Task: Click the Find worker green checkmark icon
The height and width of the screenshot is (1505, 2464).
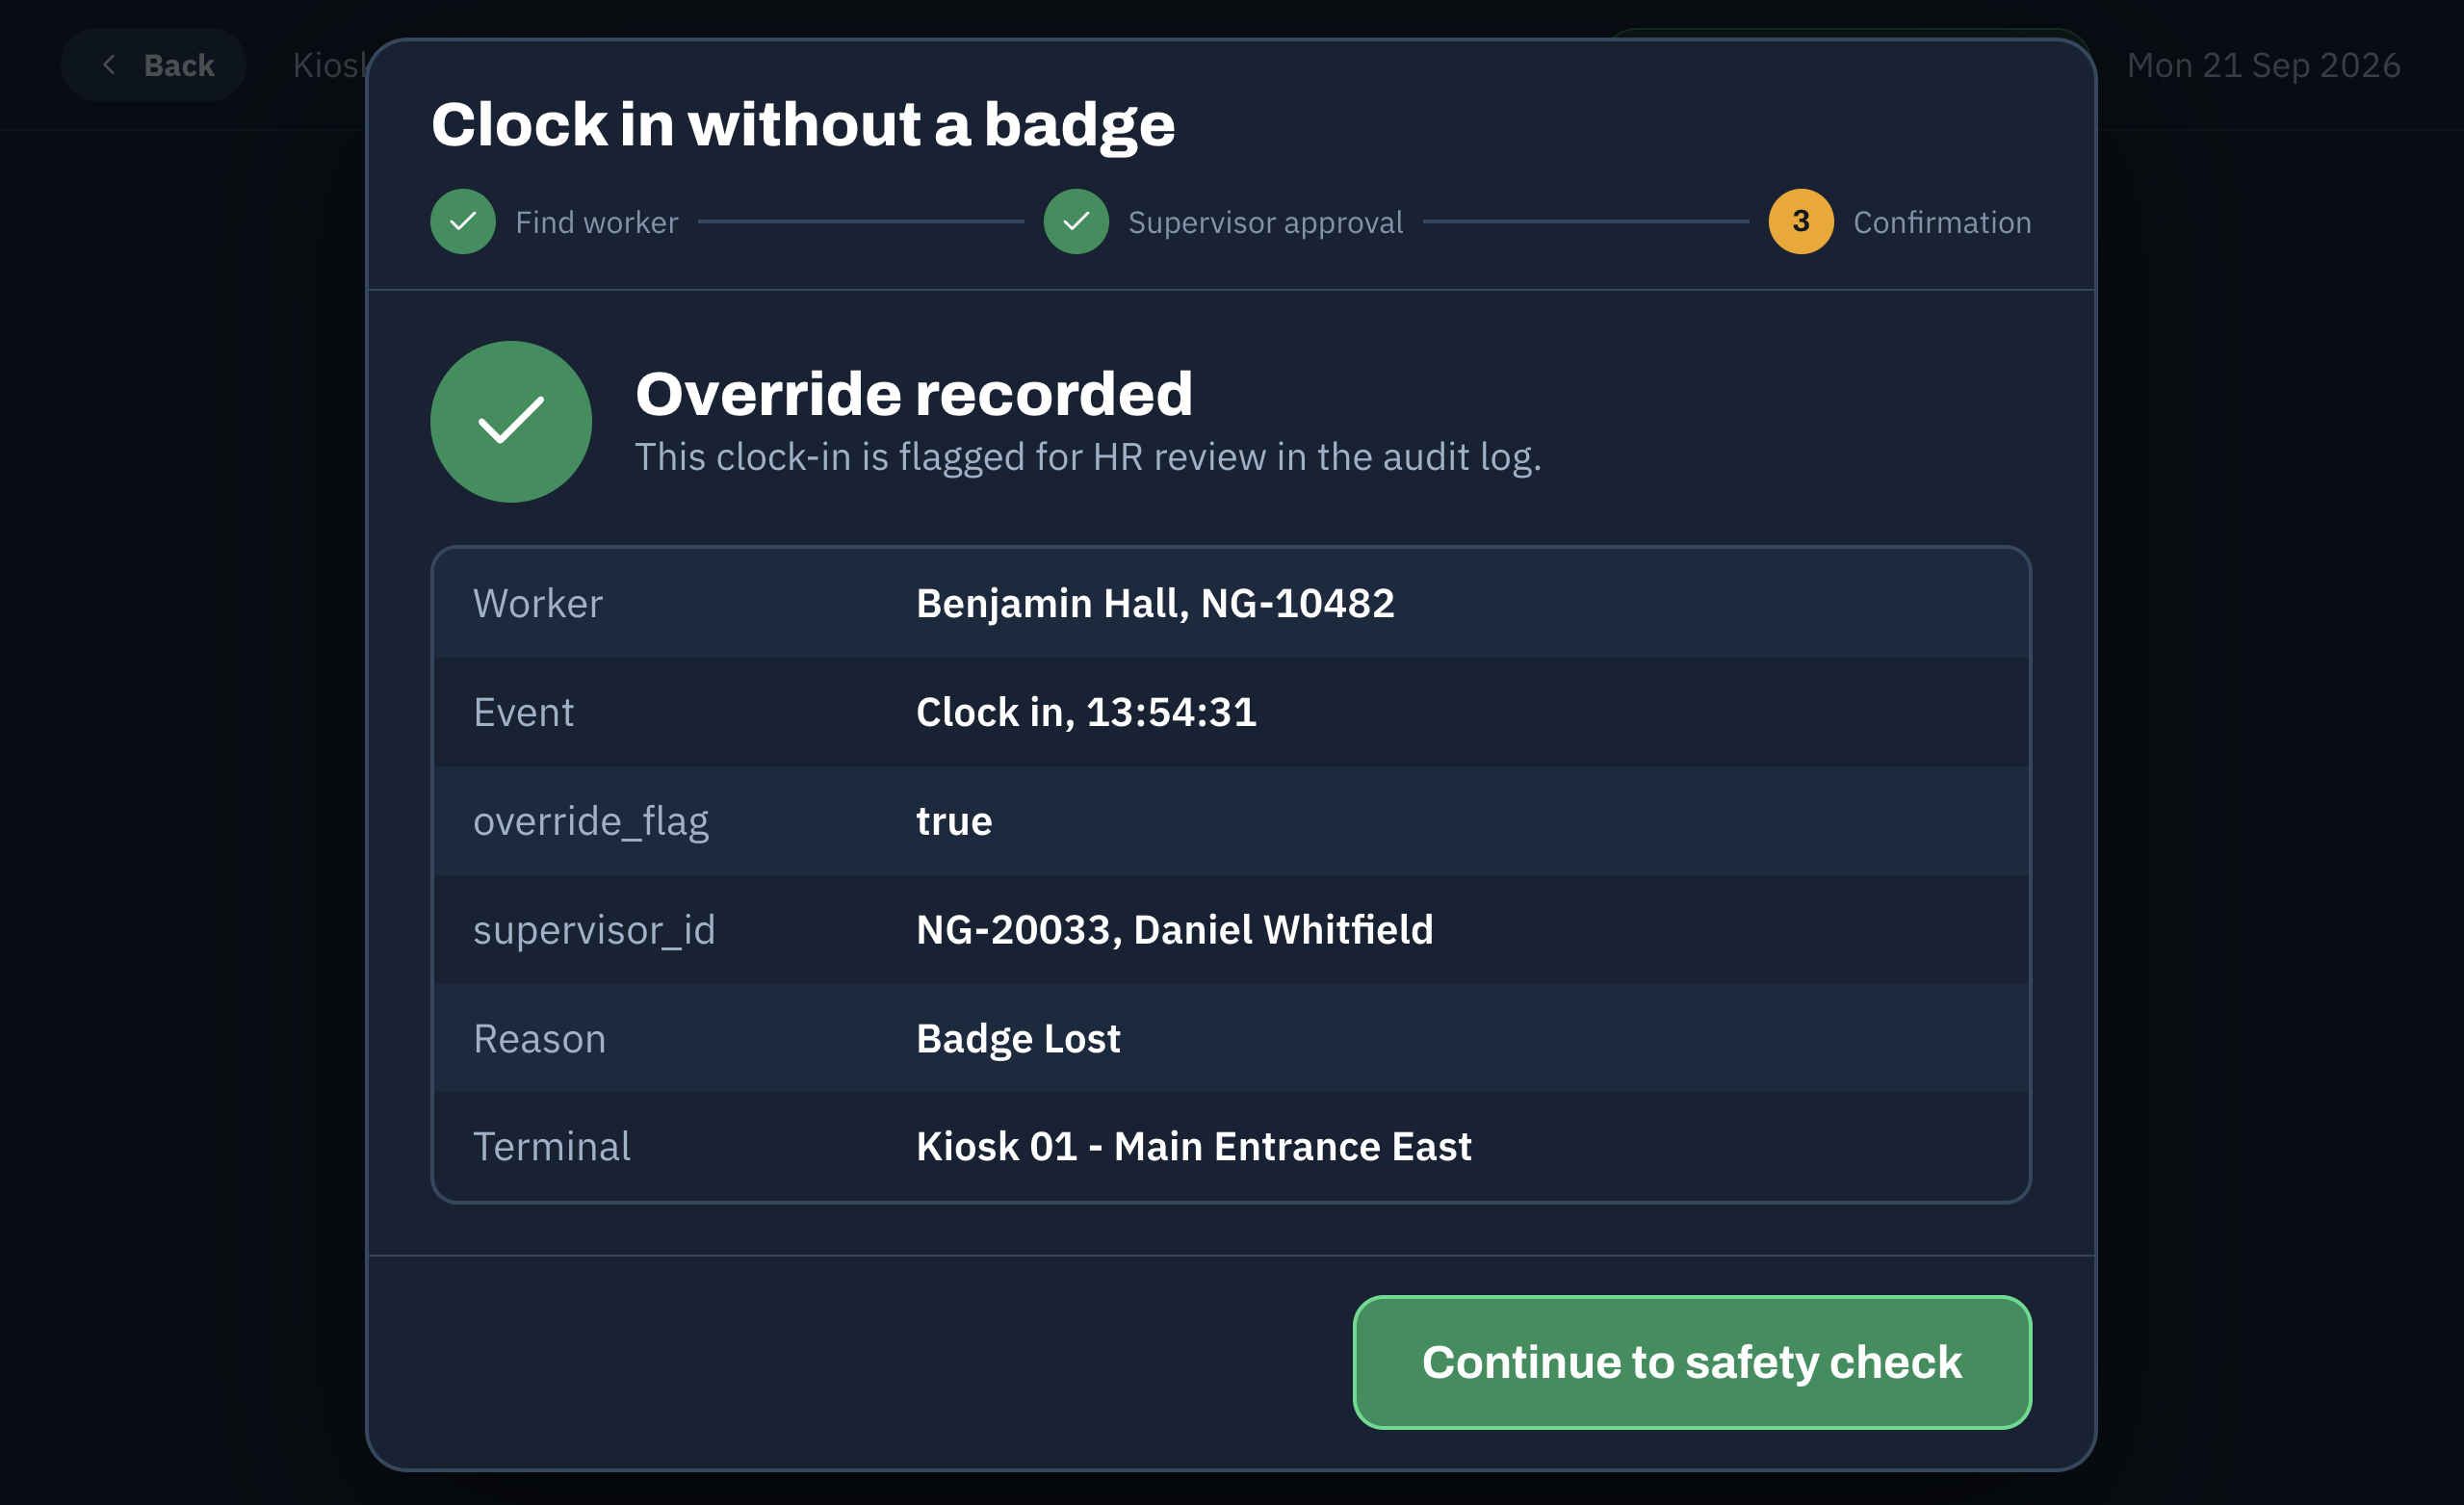Action: [x=463, y=221]
